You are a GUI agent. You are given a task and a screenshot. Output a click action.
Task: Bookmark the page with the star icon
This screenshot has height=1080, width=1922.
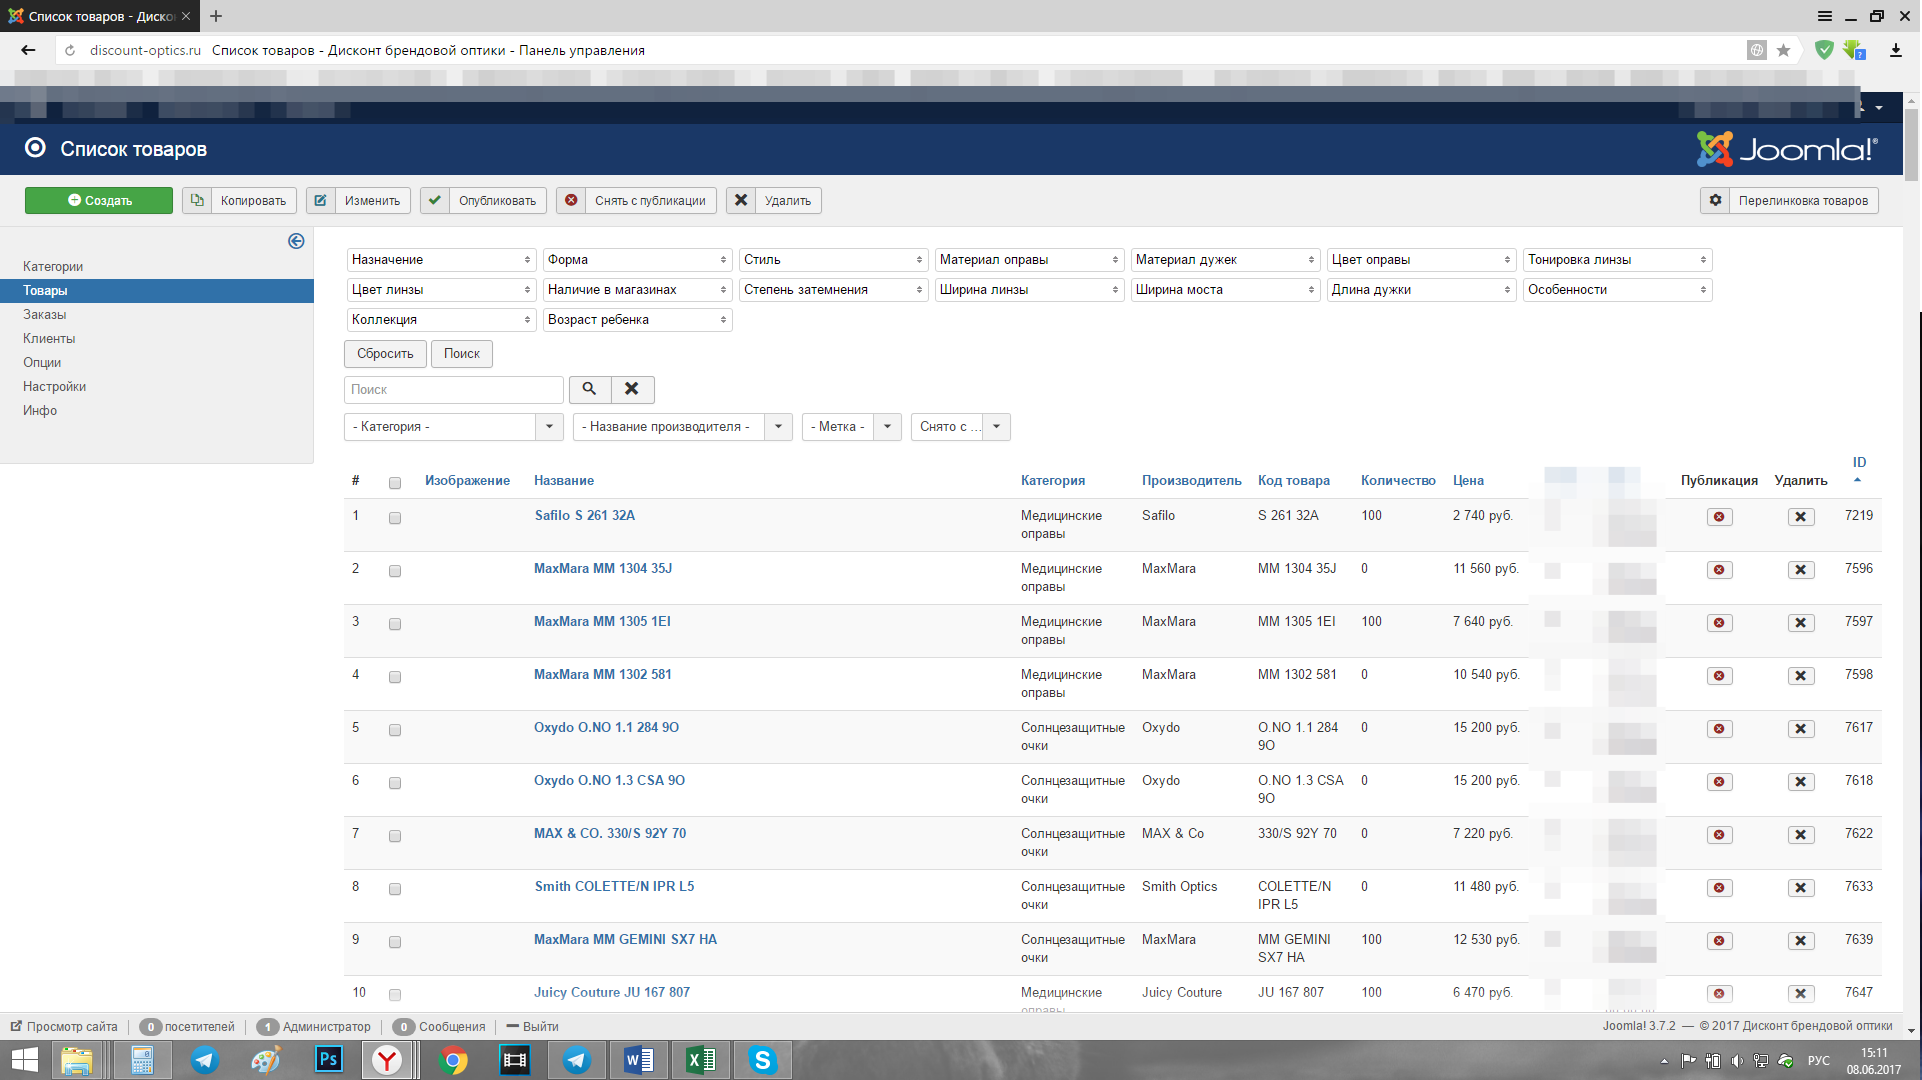tap(1783, 50)
